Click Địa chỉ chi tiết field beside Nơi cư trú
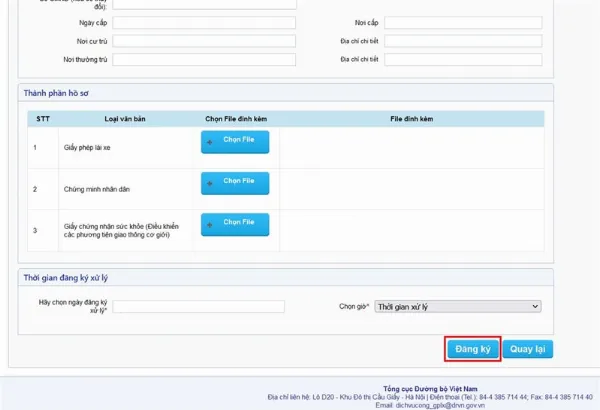The height and width of the screenshot is (410, 600). (462, 42)
